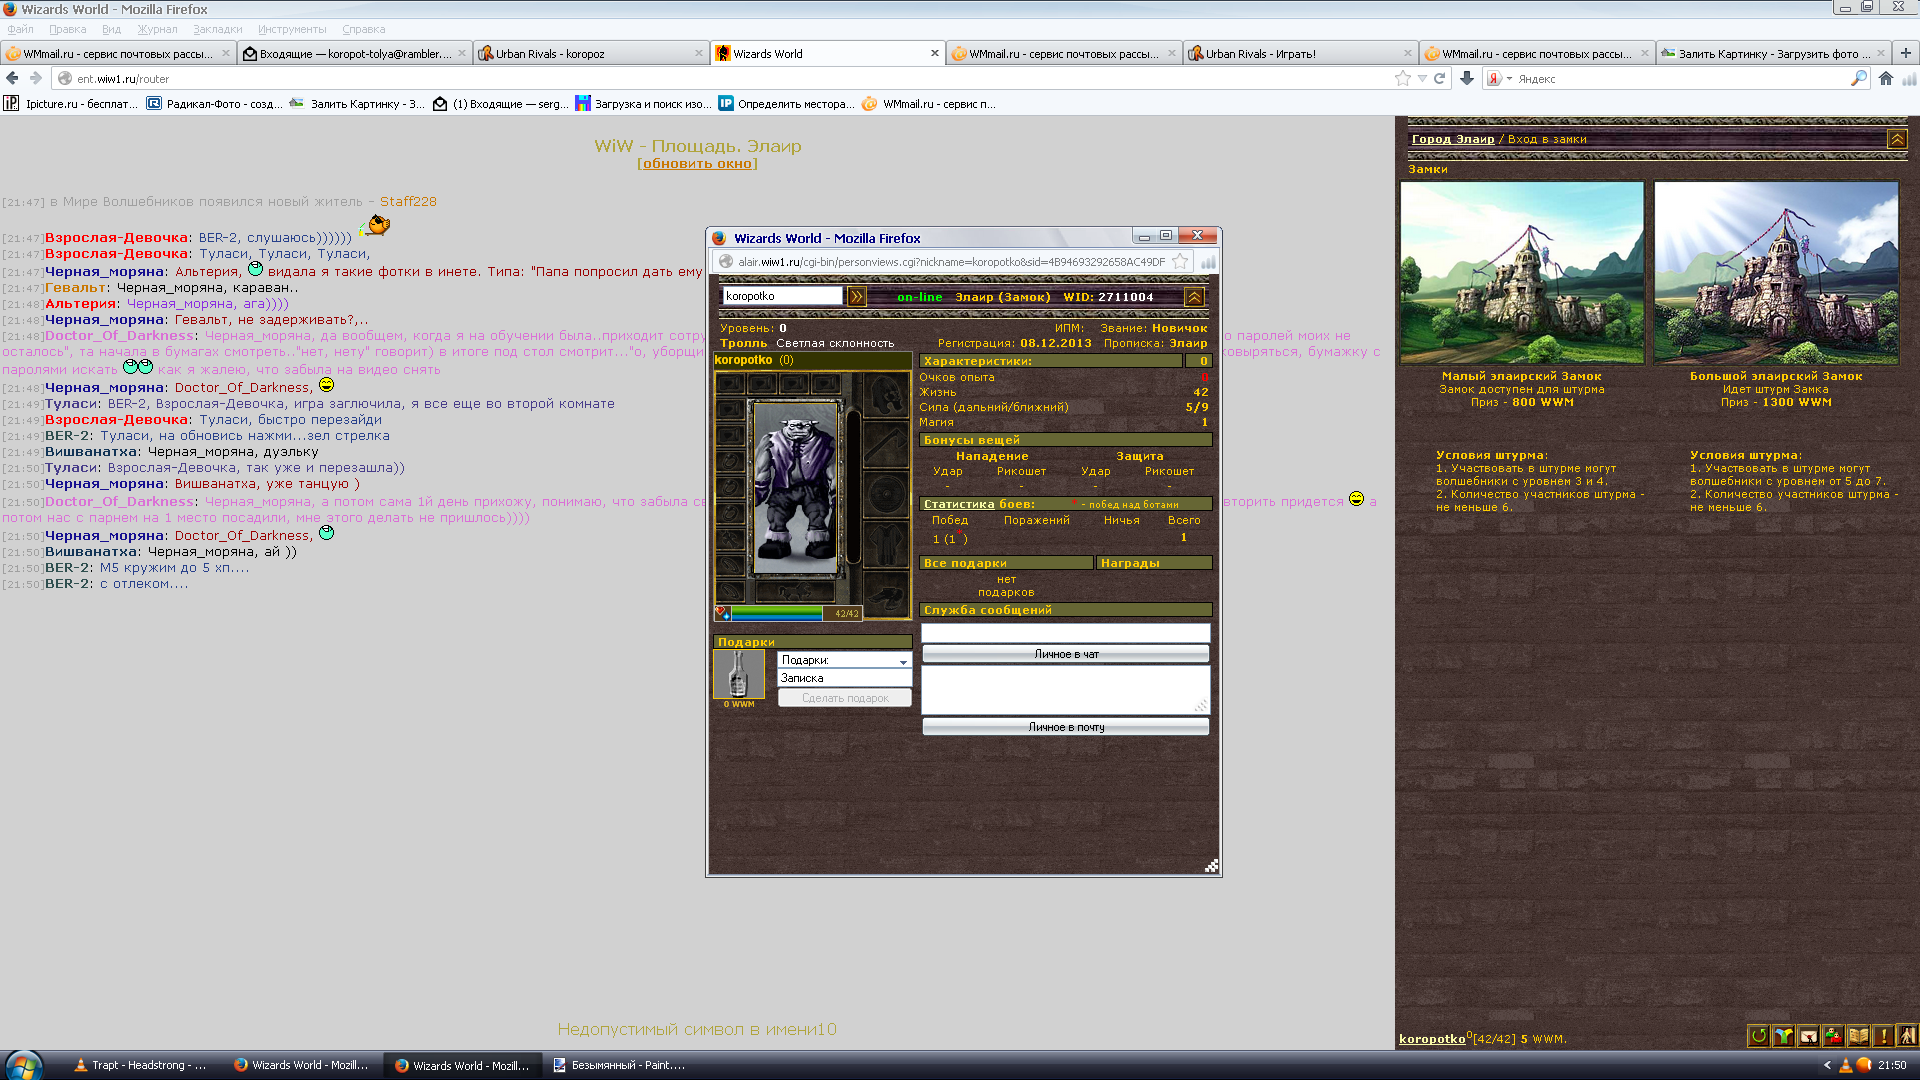This screenshot has height=1080, width=1920.
Task: Switch to the Входящие rambler mail tab
Action: pyautogui.click(x=355, y=54)
